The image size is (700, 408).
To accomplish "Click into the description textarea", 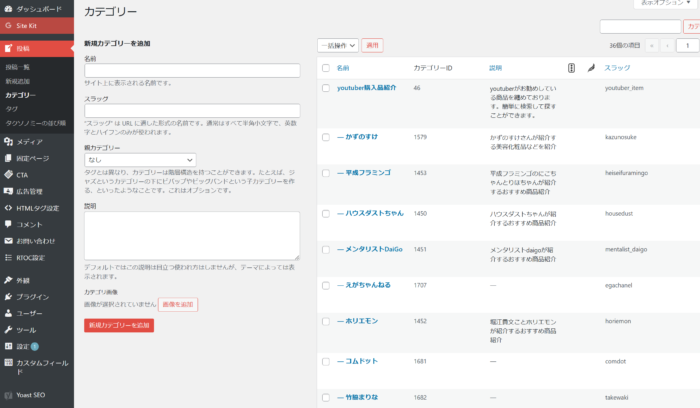I will [x=192, y=236].
